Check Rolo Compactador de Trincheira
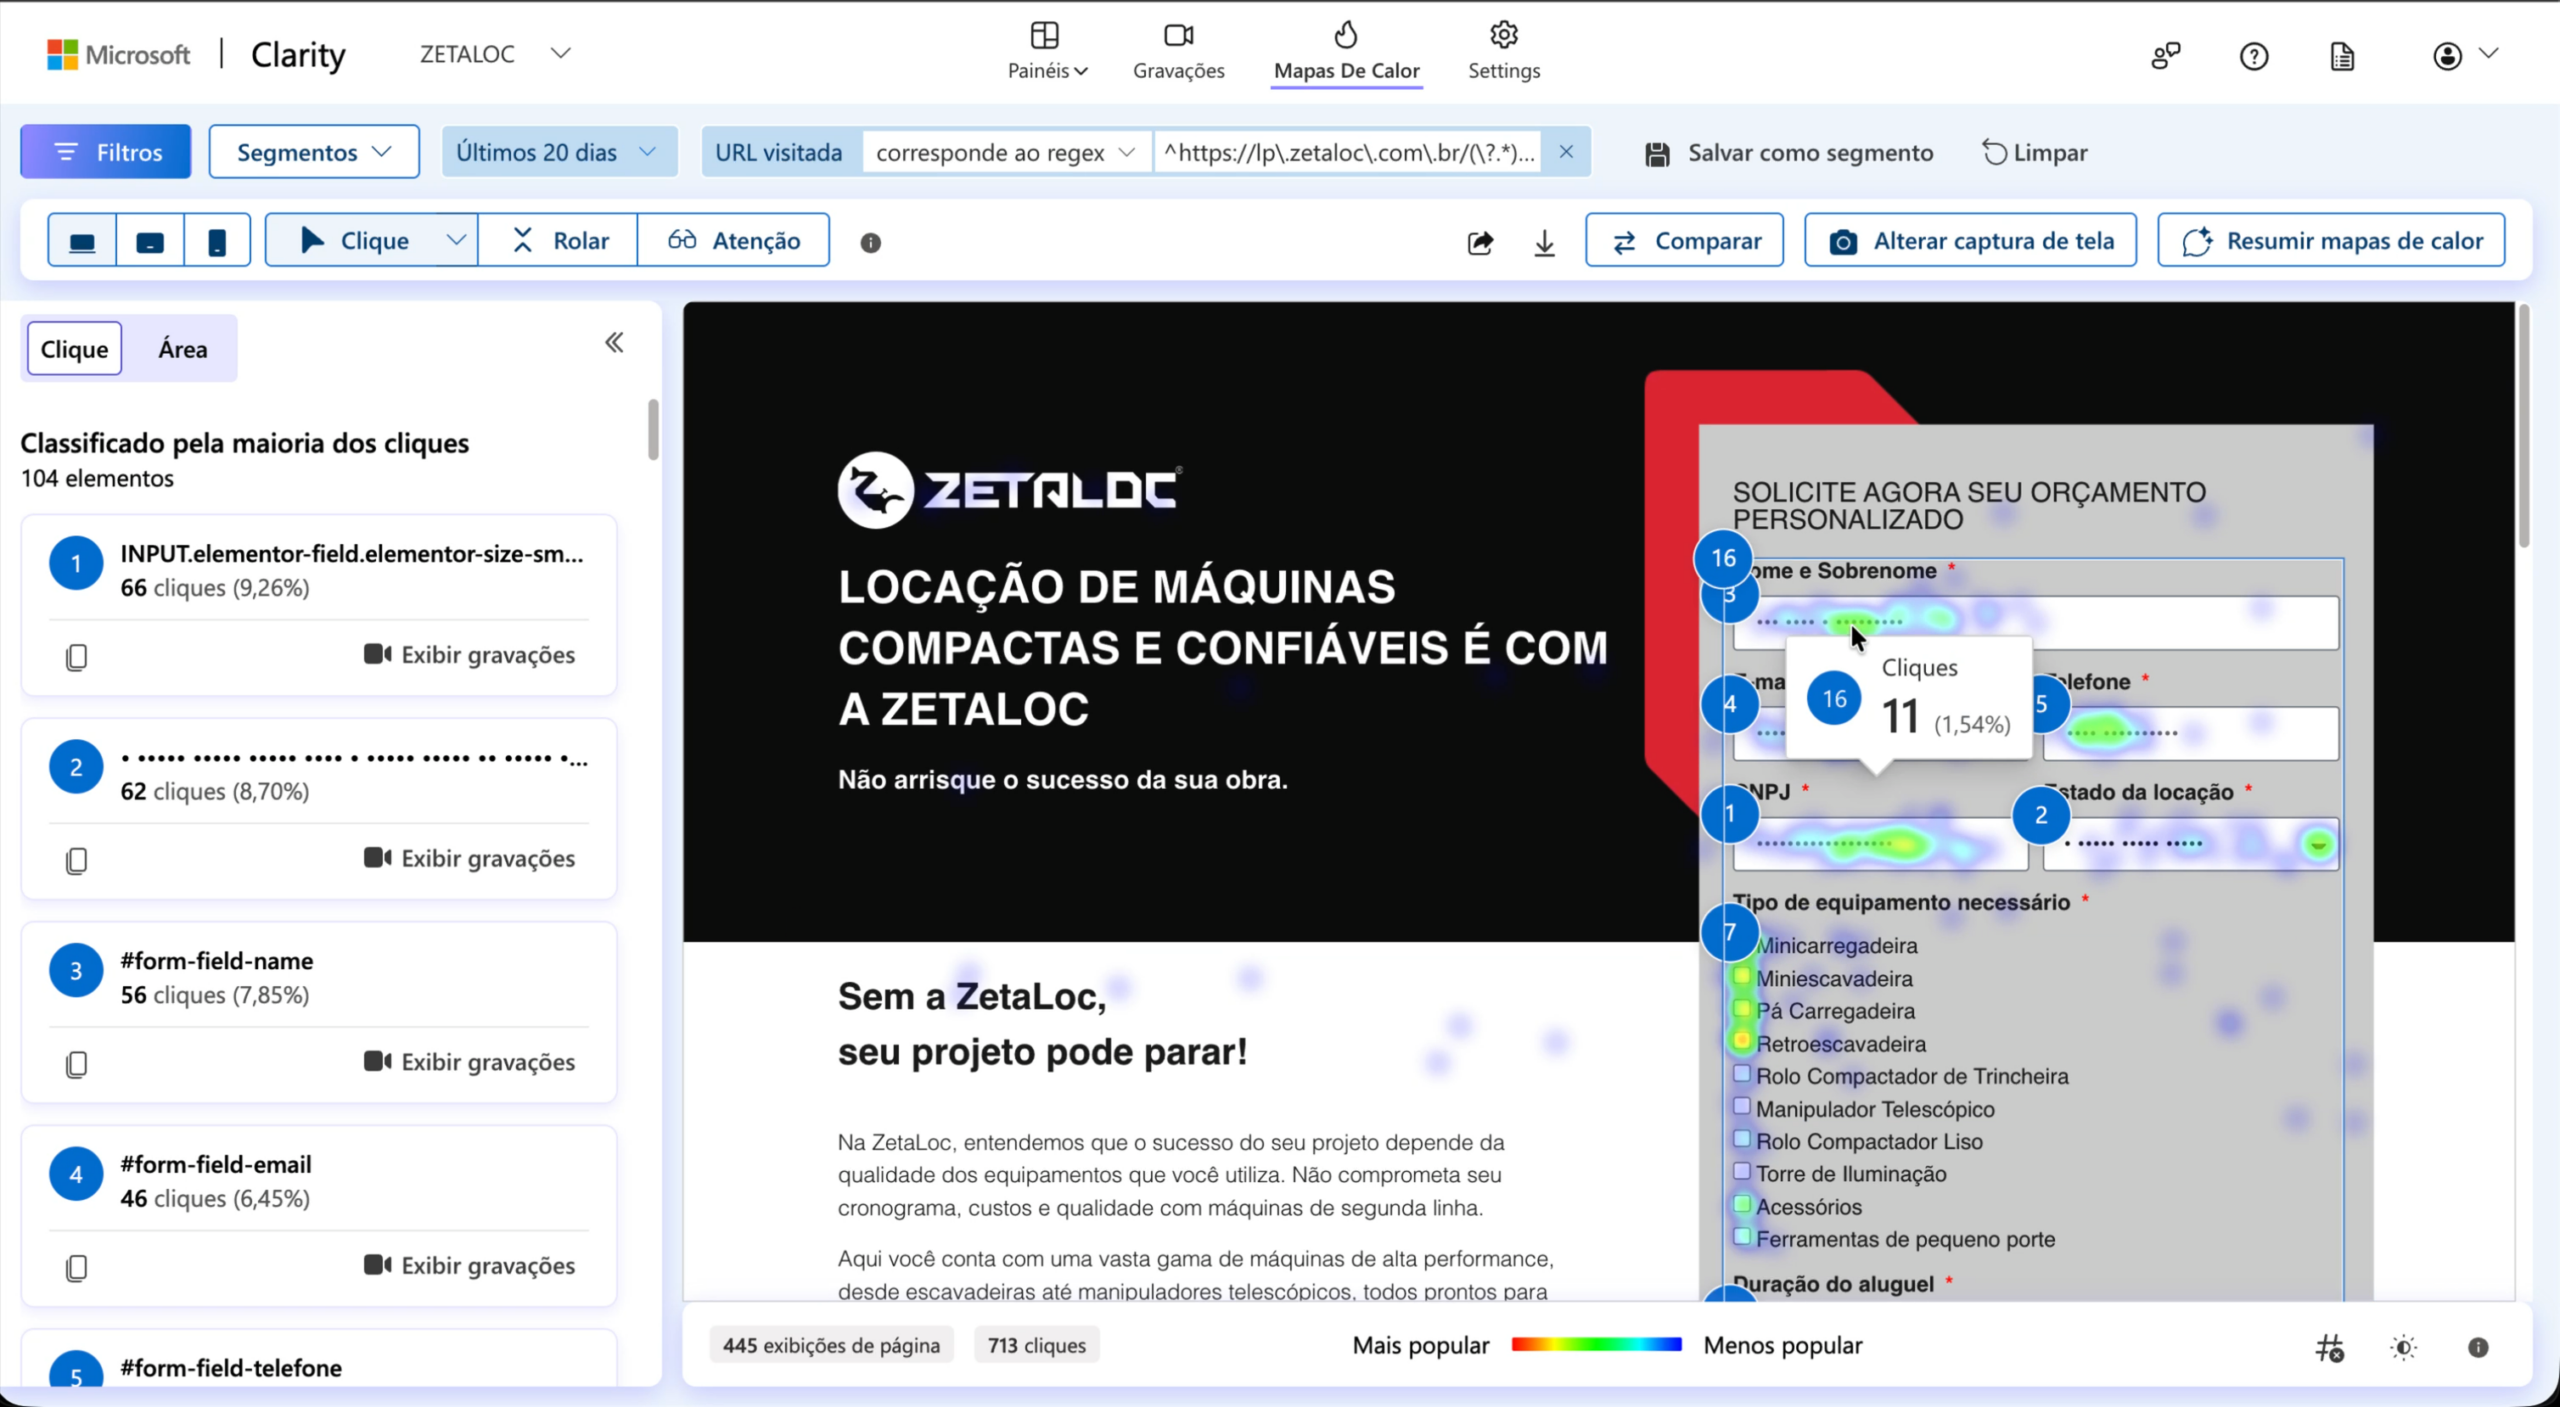This screenshot has width=2560, height=1407. 1742,1074
